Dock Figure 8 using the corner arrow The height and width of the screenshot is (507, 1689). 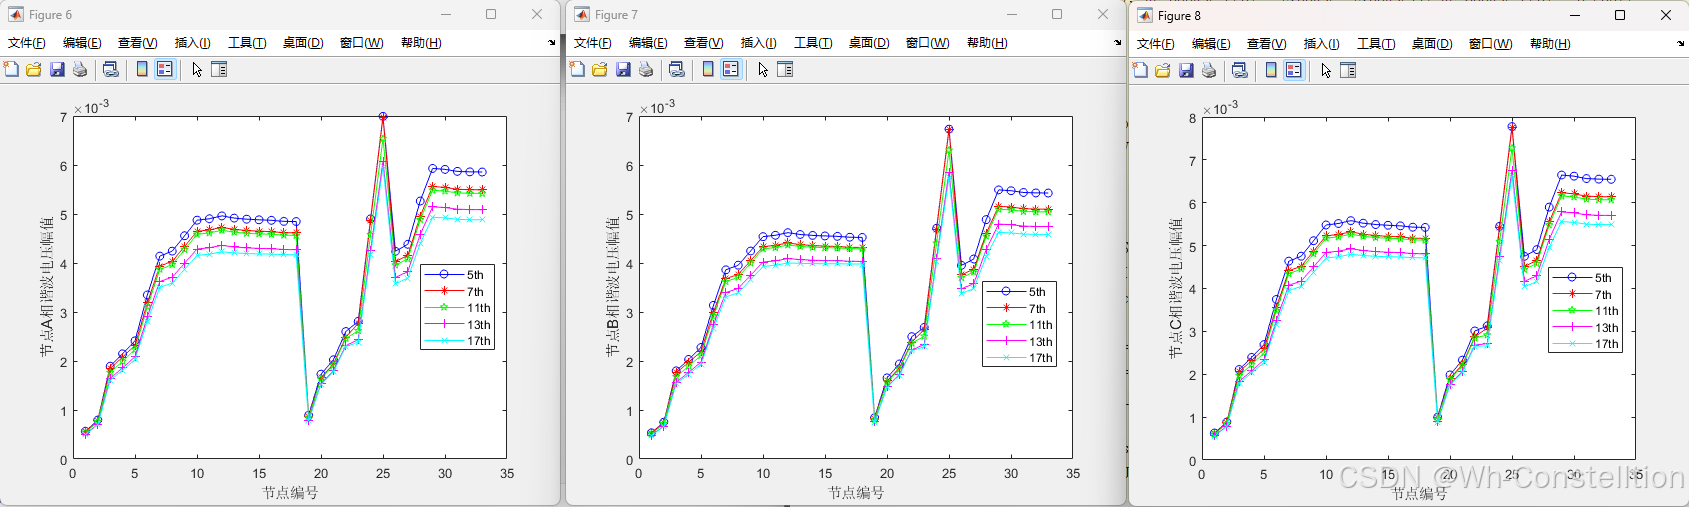point(1681,44)
